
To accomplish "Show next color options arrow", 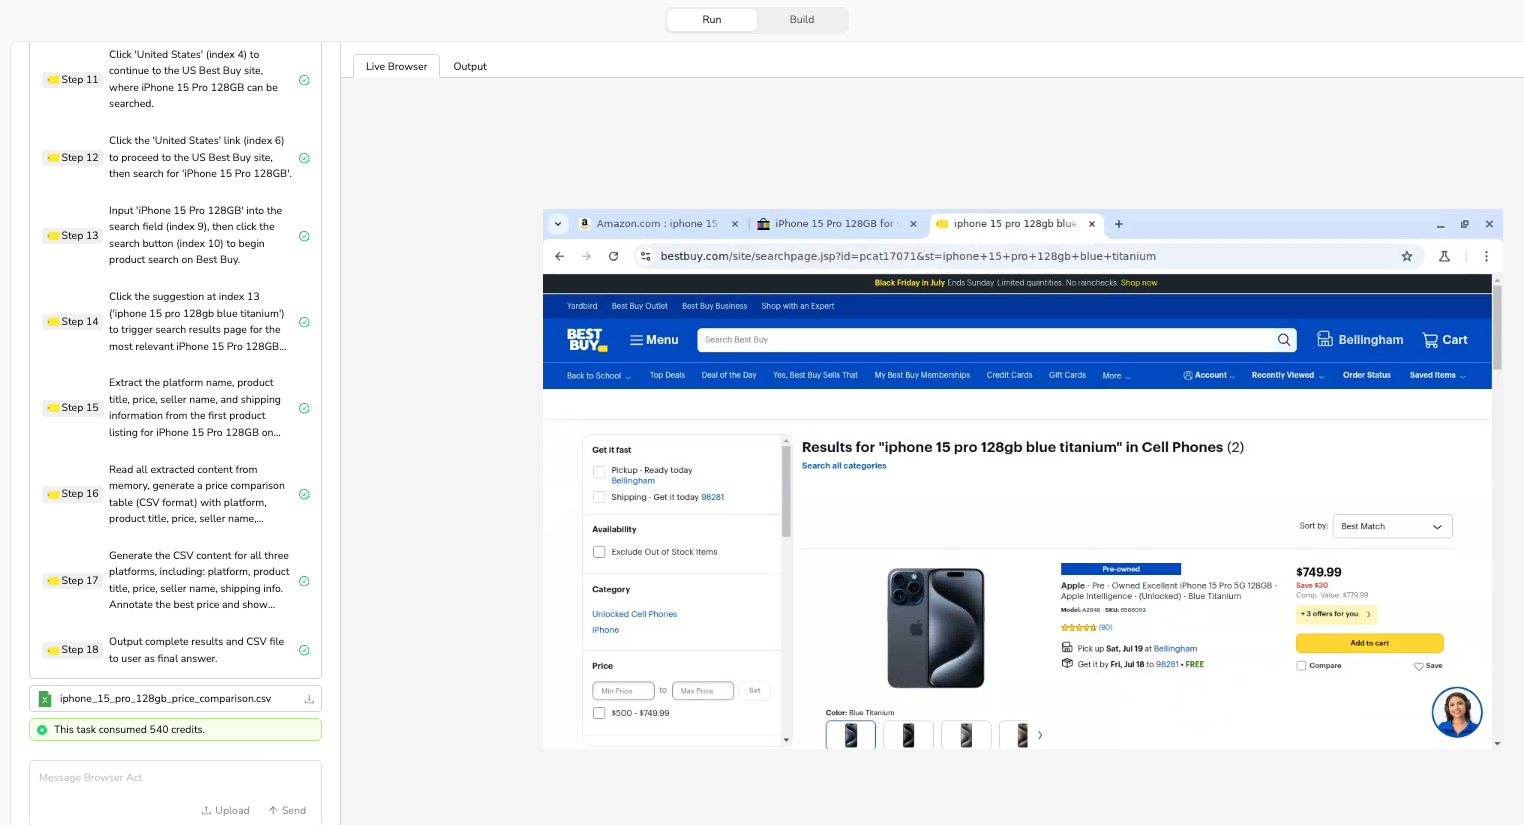I will [x=1040, y=735].
